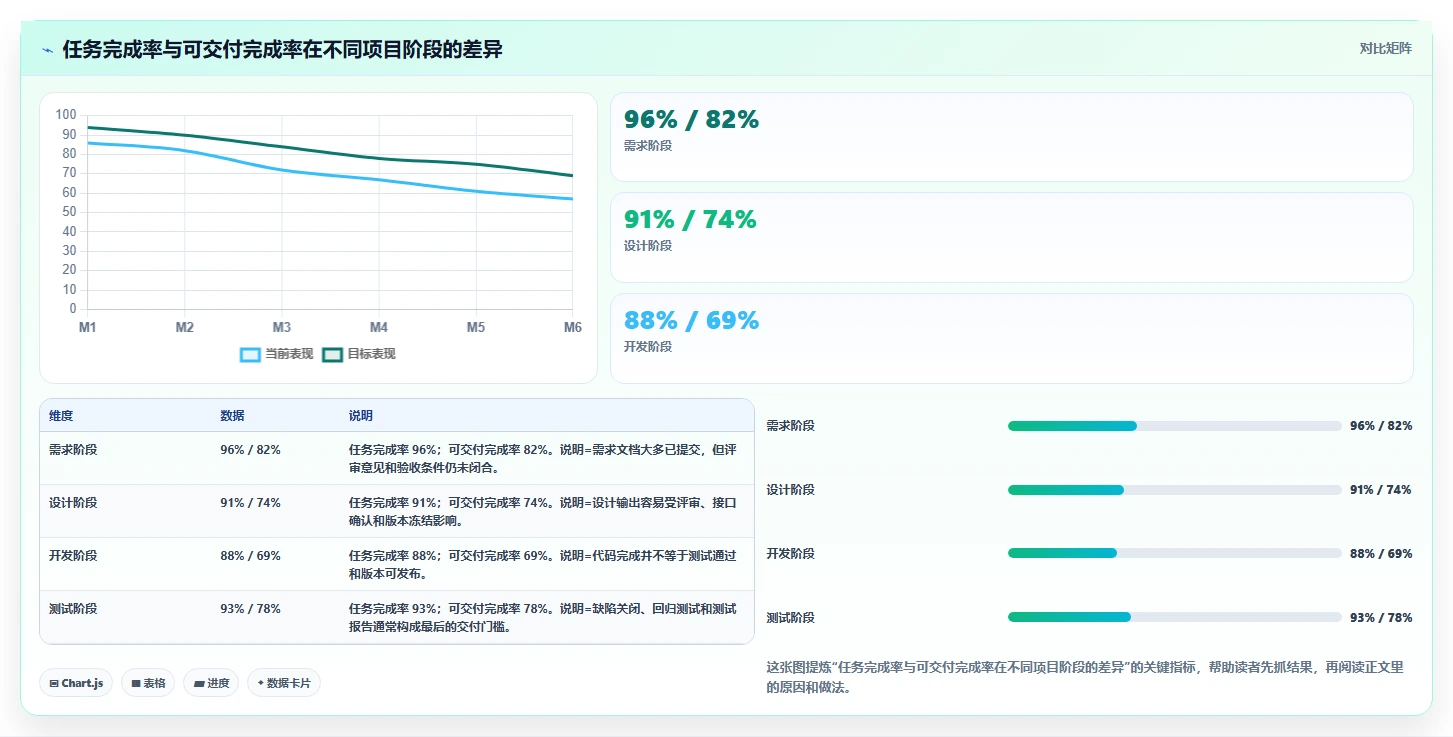
Task: Toggle the 目标表现 legend swatch
Action: 332,354
